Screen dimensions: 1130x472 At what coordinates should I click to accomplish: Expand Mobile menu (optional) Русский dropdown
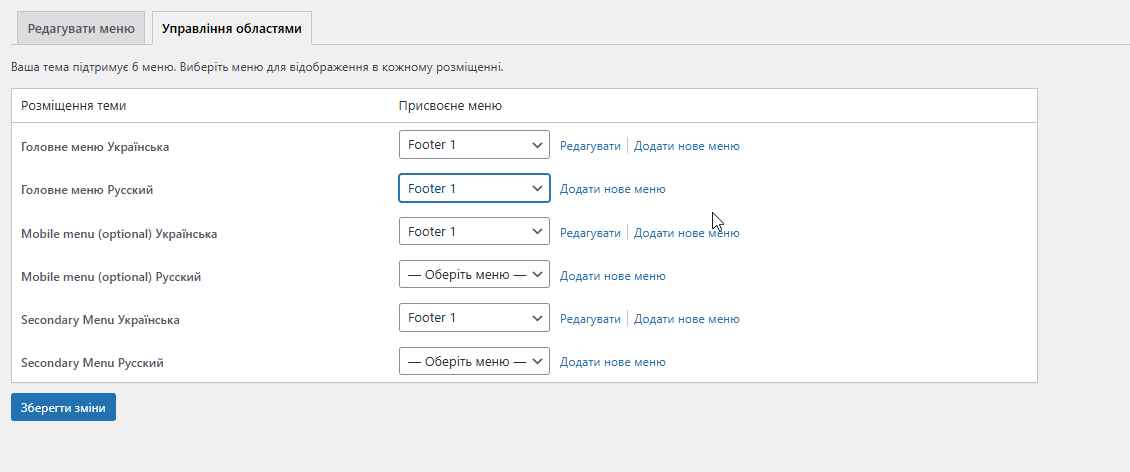coord(474,274)
